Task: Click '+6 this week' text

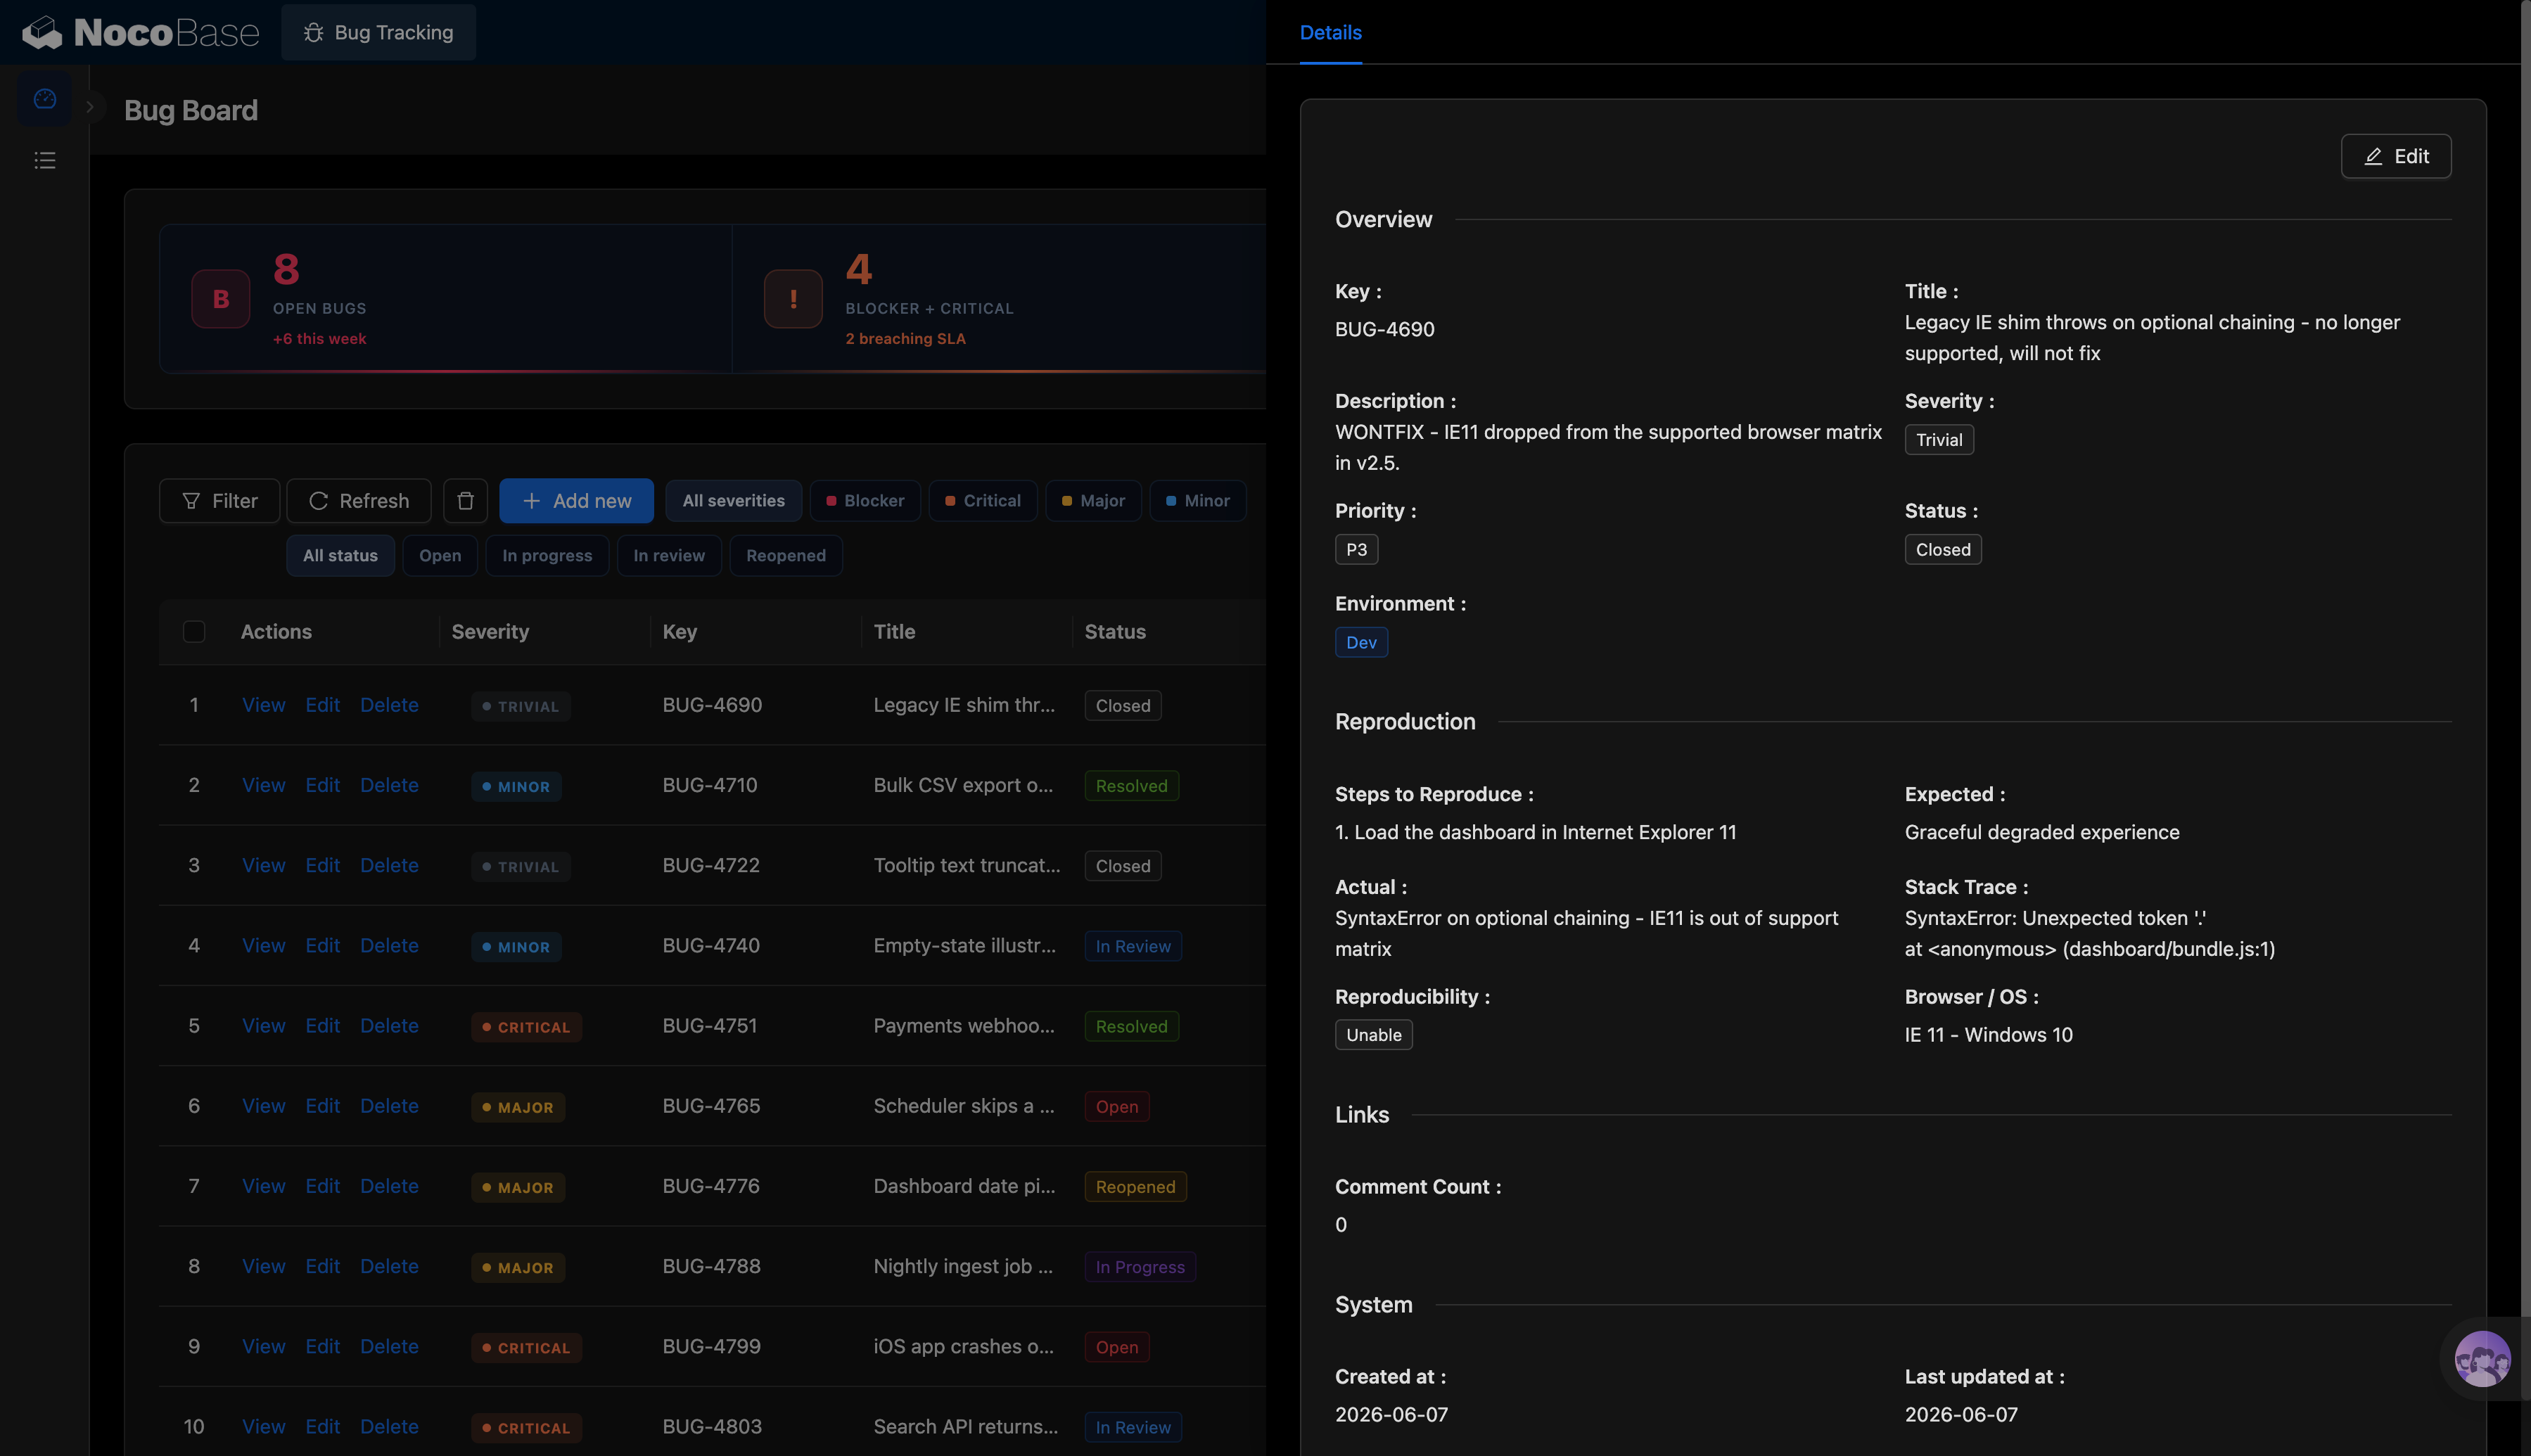Action: (x=319, y=339)
